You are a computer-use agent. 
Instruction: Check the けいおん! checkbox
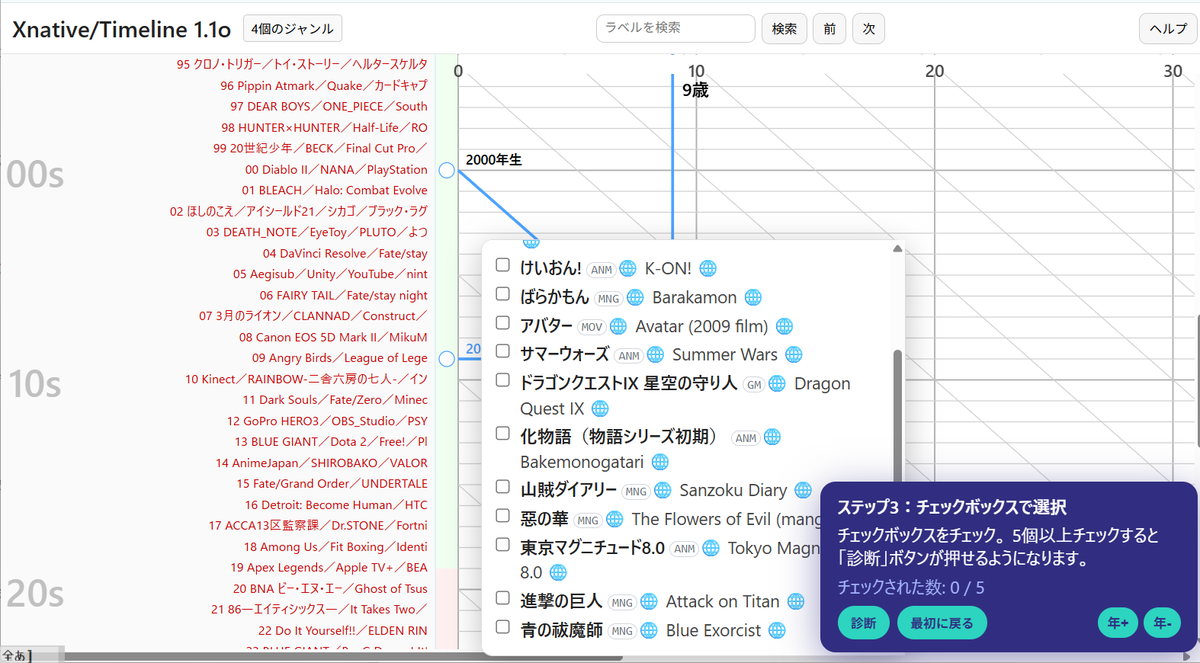pos(503,266)
